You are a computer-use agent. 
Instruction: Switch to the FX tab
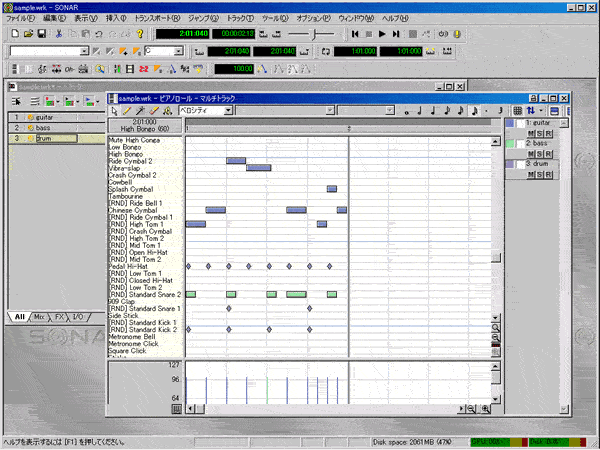pos(59,317)
